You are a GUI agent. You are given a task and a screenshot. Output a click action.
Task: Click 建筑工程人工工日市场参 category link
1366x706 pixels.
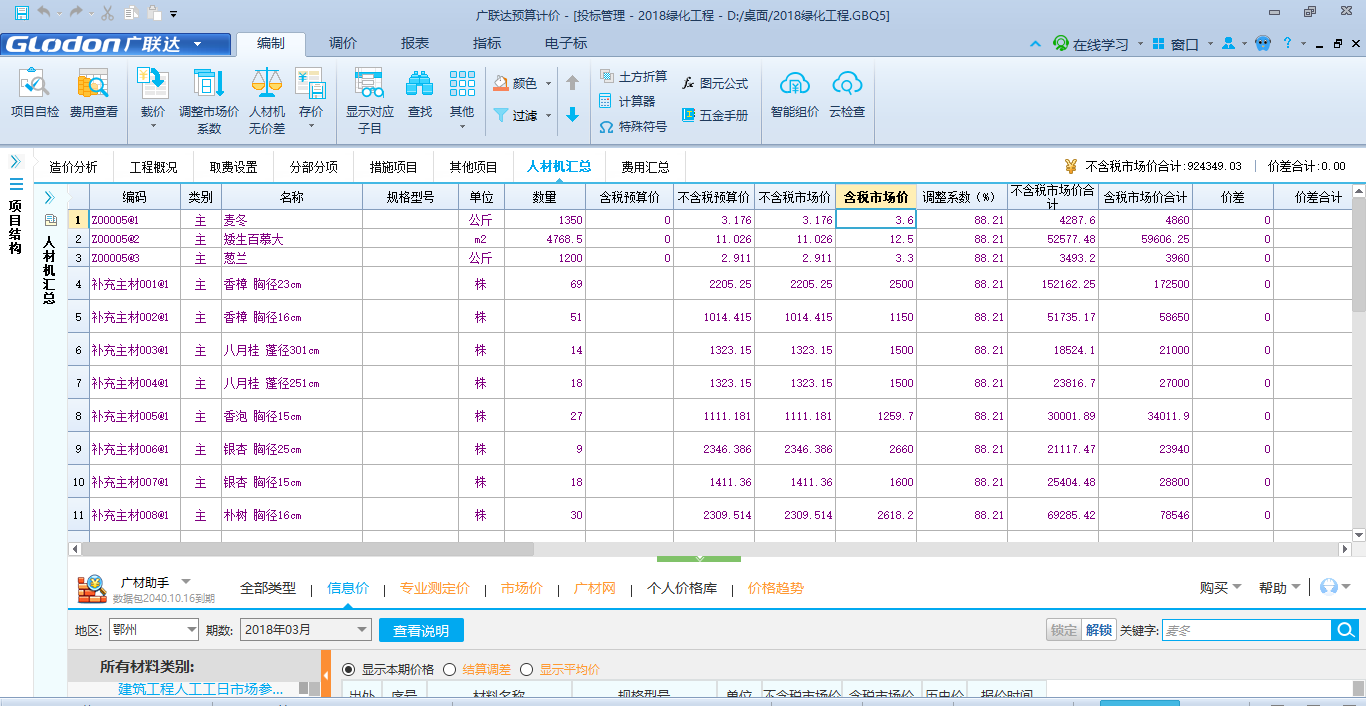[201, 689]
